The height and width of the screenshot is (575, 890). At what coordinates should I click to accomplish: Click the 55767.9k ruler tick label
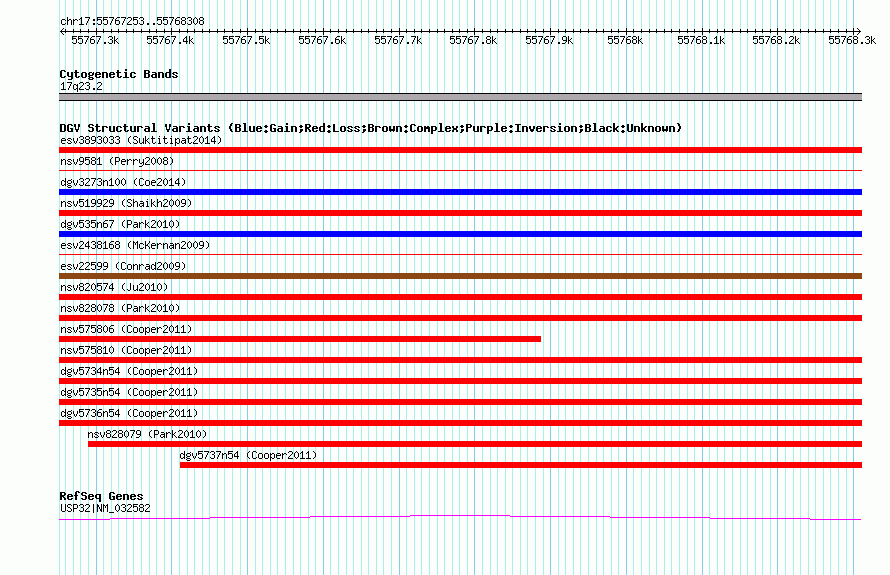[x=549, y=40]
